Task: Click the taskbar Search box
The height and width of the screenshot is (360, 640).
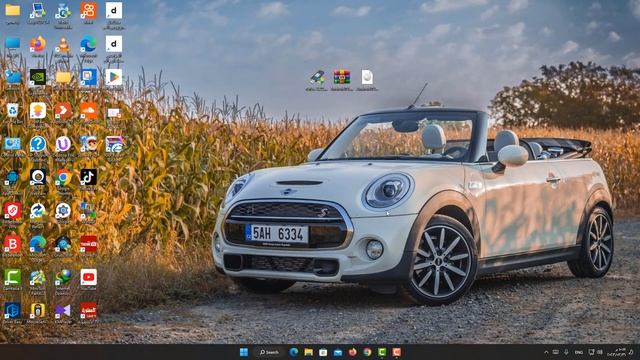Action: click(269, 352)
